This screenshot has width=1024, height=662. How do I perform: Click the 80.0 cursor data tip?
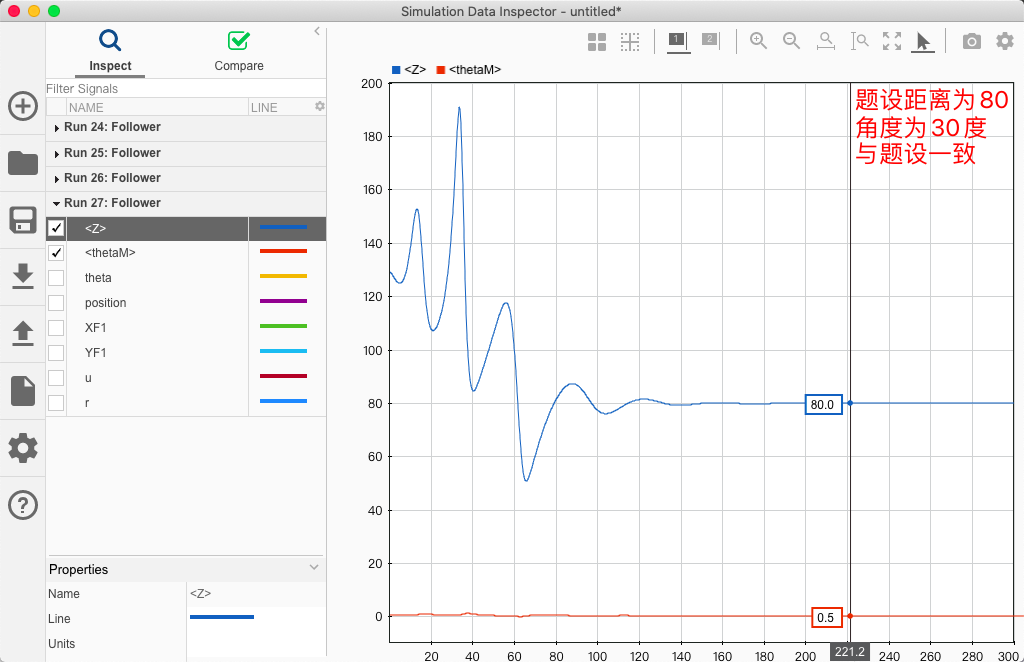[x=823, y=404]
